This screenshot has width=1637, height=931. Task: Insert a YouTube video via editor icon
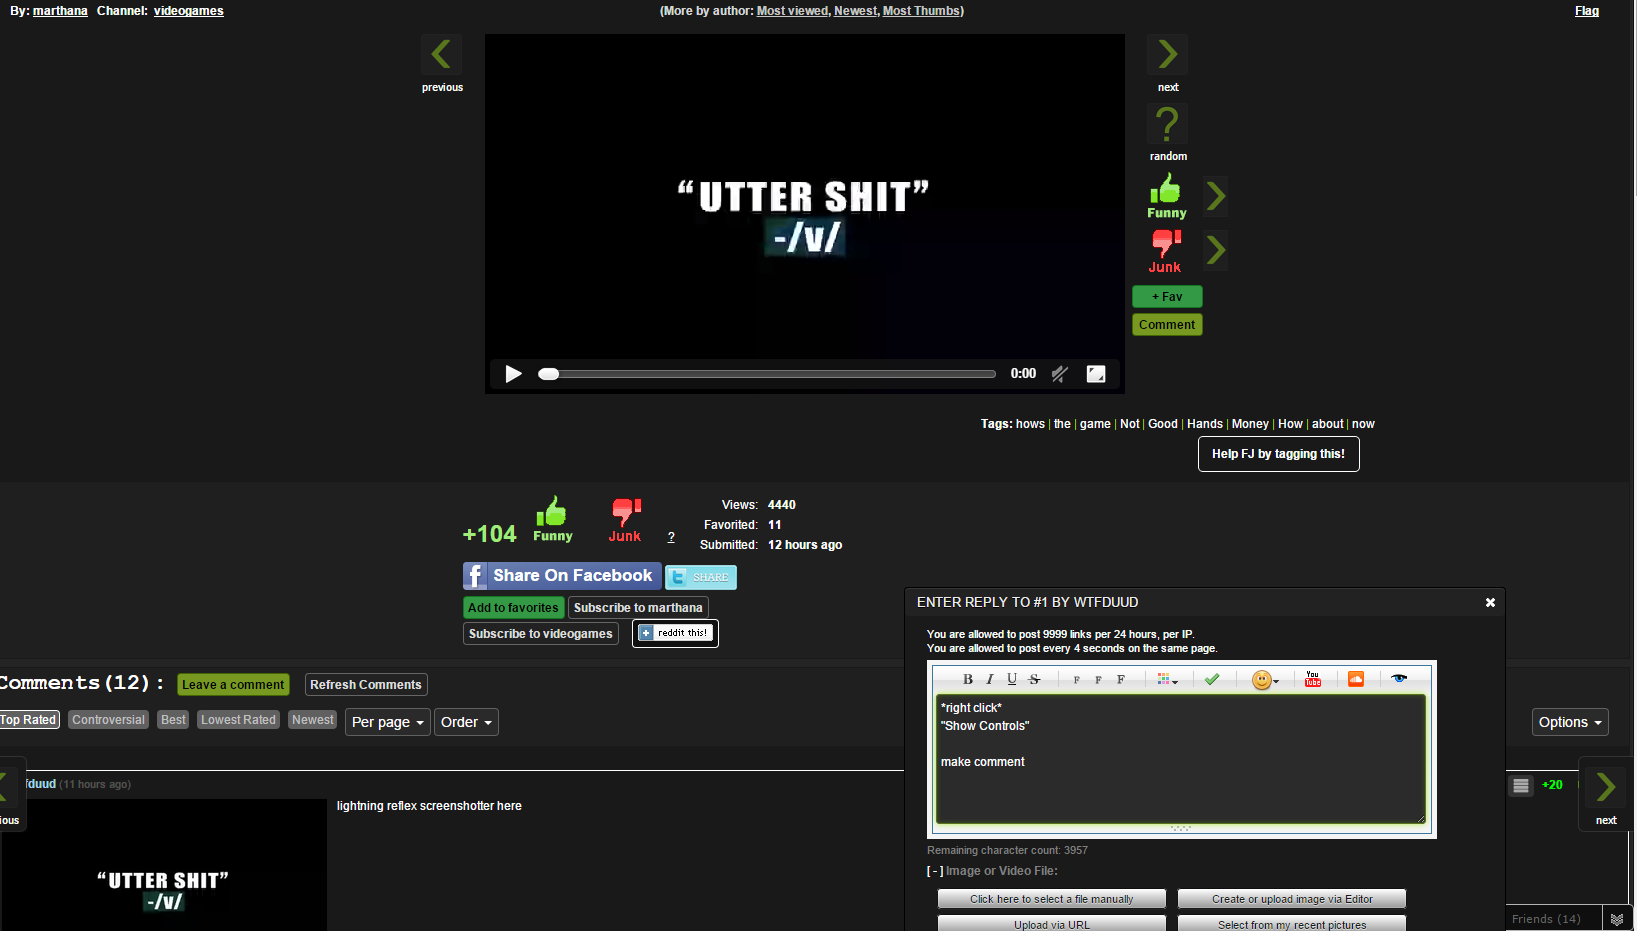click(1313, 679)
